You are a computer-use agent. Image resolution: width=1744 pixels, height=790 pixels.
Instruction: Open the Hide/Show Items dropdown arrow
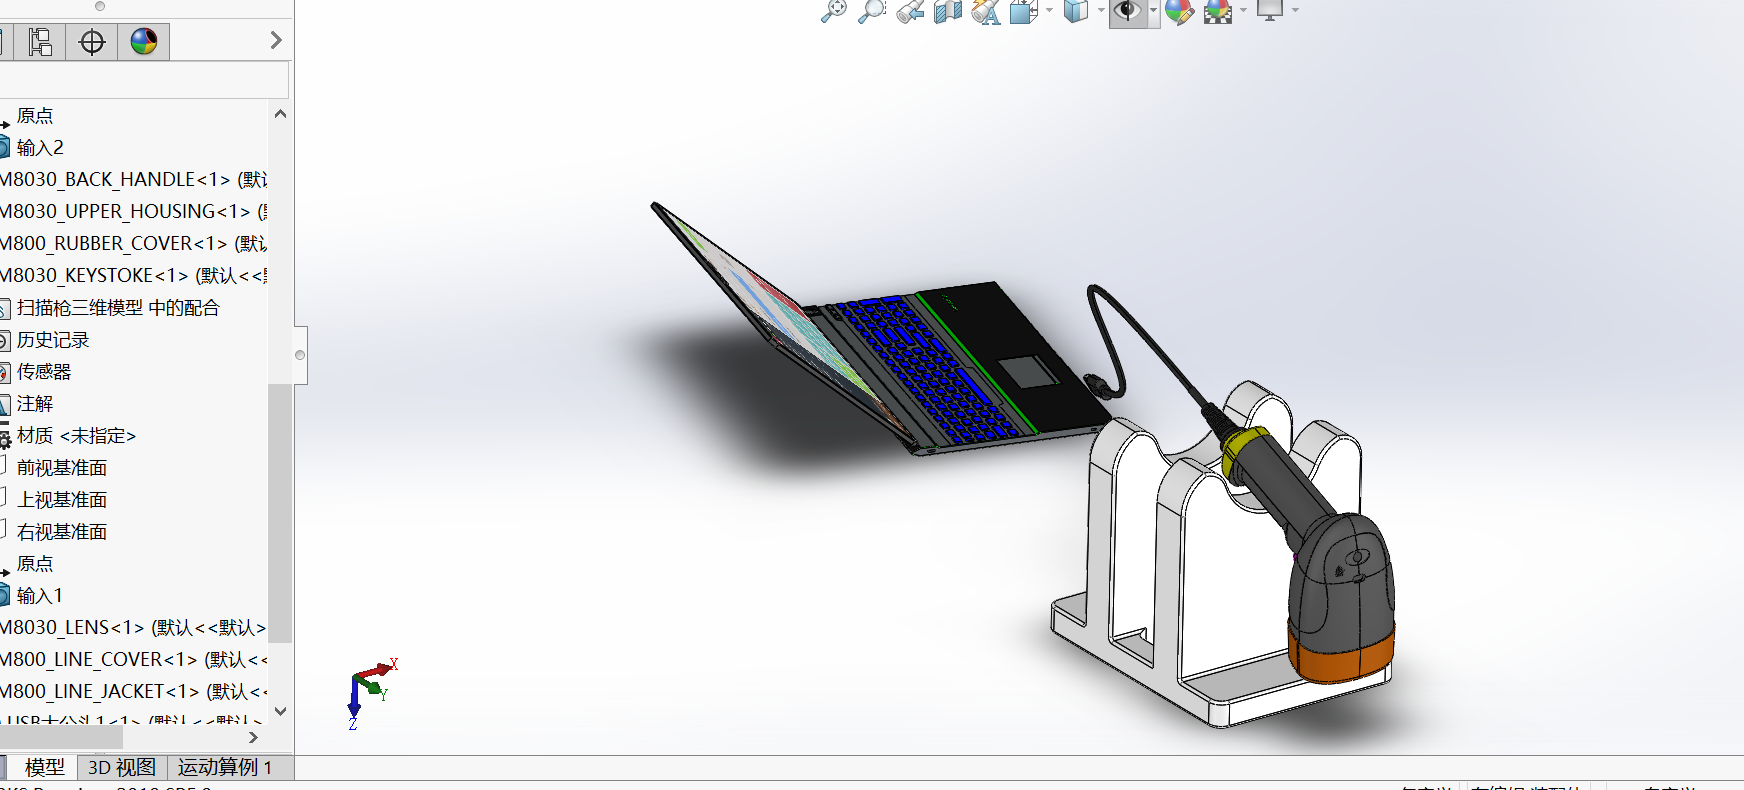pos(1154,11)
